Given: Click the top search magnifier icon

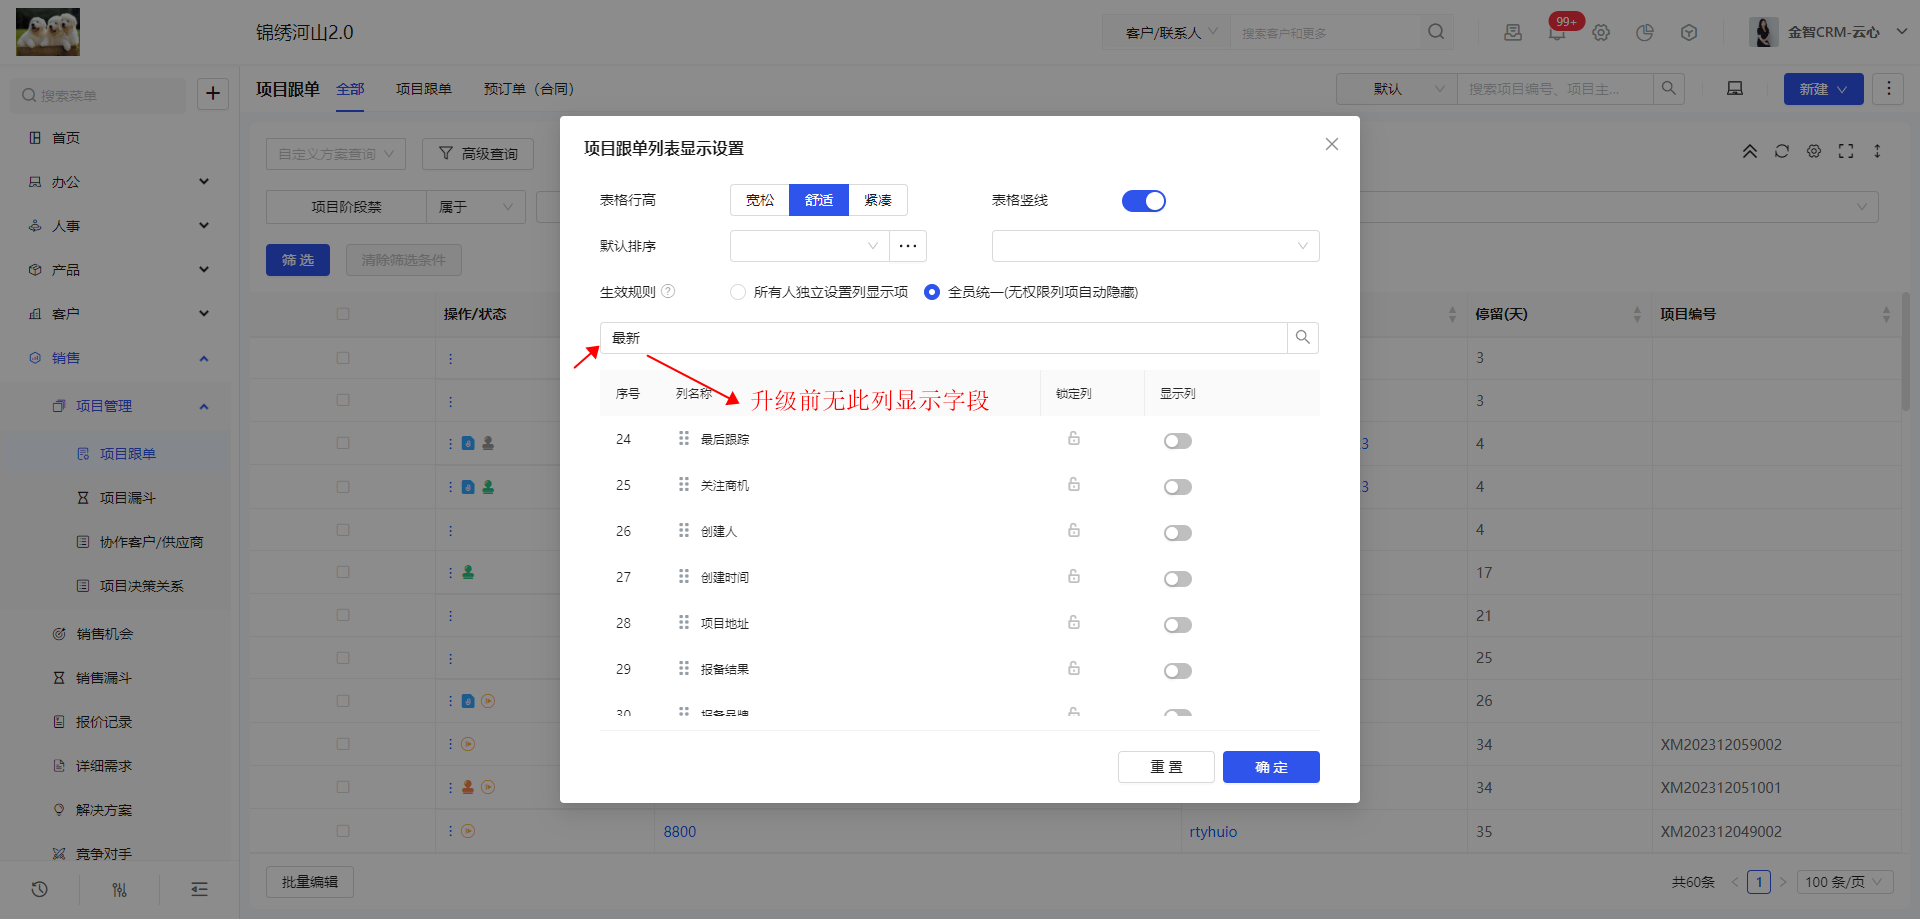Looking at the screenshot, I should click(x=1436, y=32).
